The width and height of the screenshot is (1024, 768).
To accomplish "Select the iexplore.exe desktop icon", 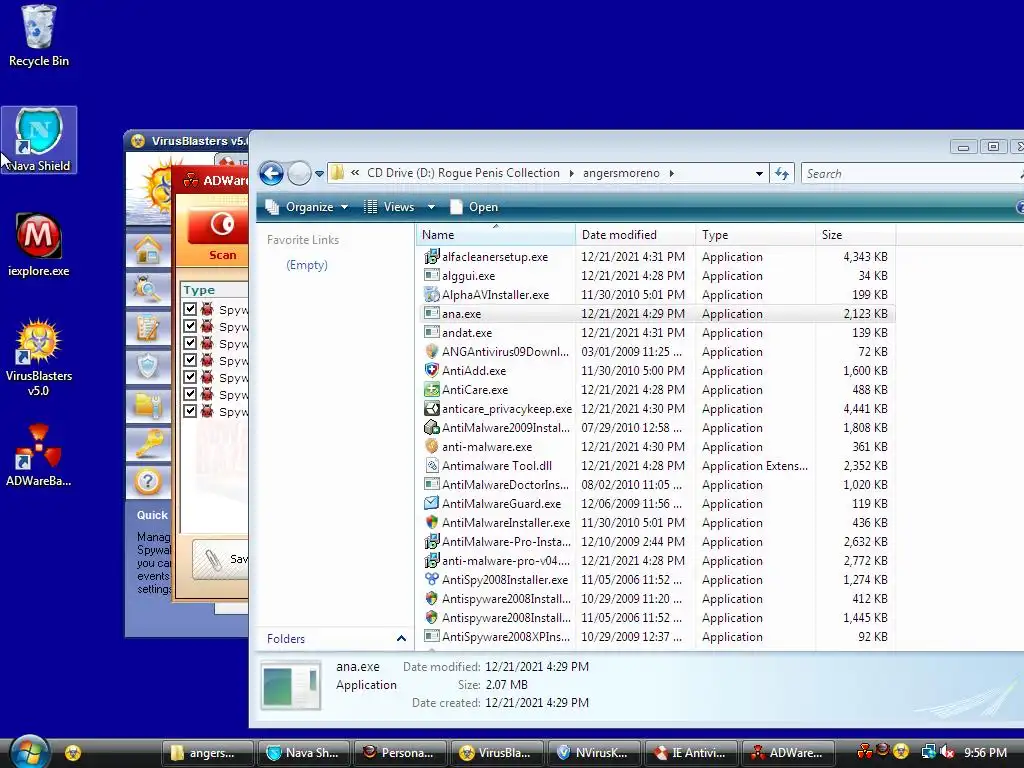I will 39,245.
